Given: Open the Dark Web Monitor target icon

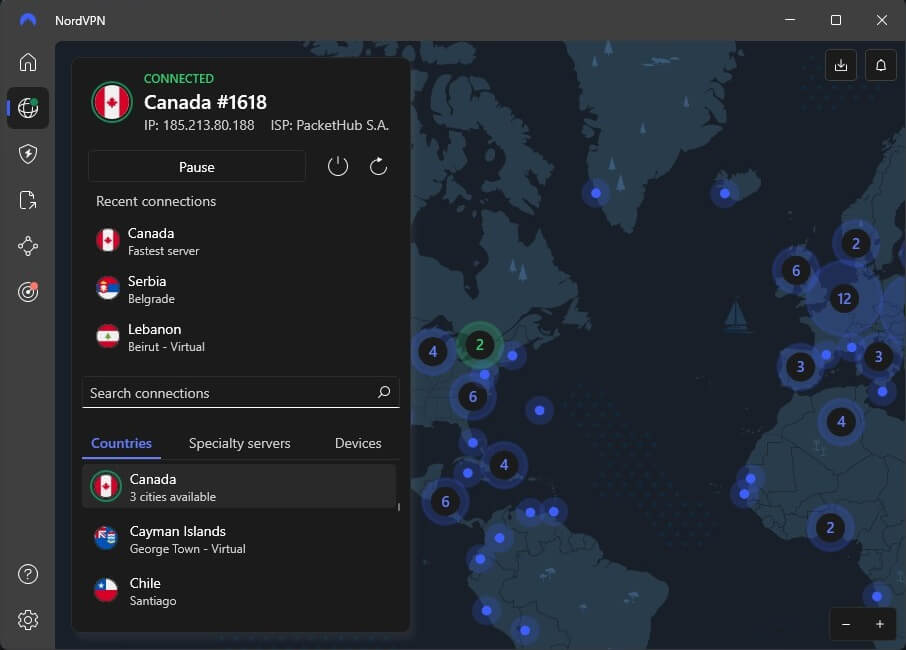Looking at the screenshot, I should coord(28,292).
